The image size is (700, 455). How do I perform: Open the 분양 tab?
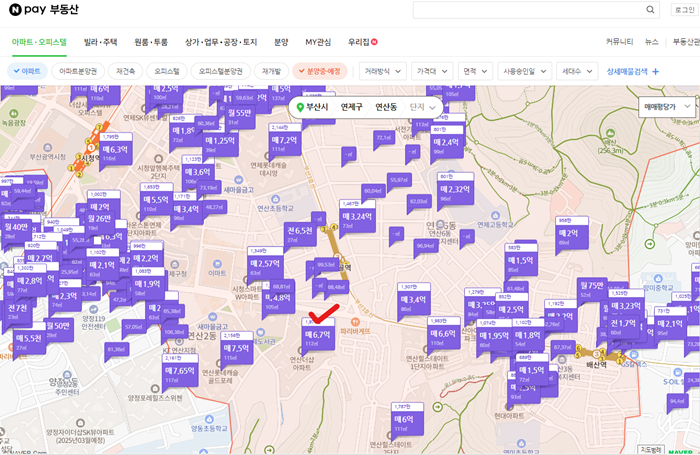281,42
